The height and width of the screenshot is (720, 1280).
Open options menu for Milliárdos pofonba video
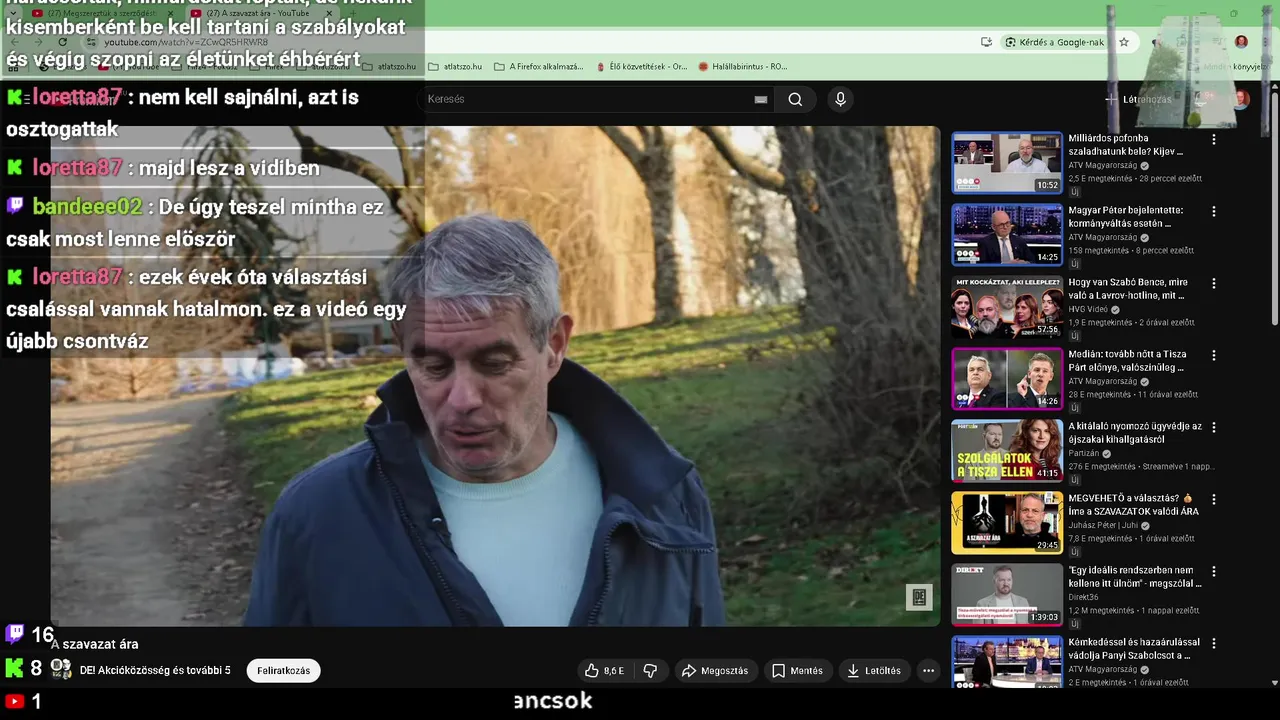(1214, 140)
